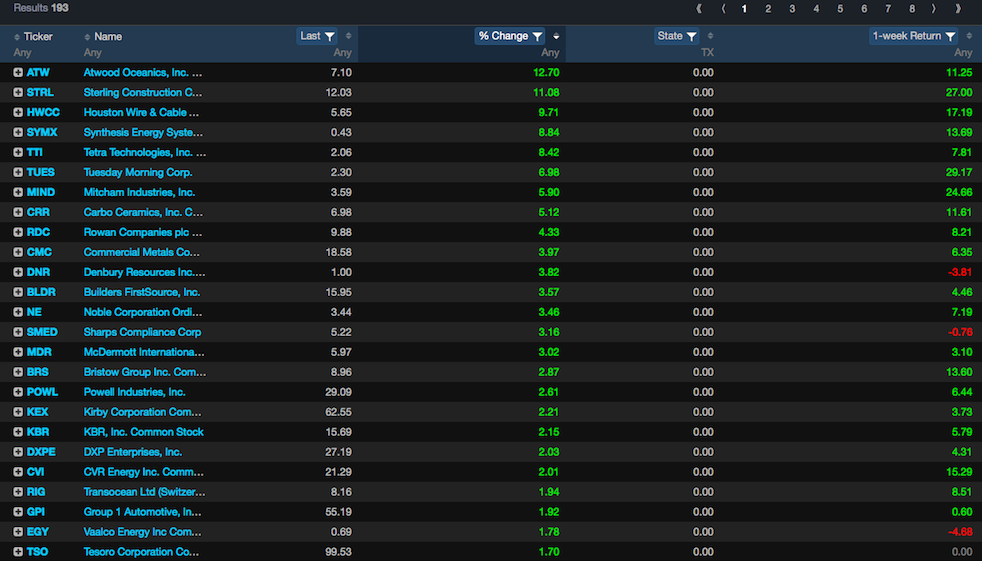Open Vaalco Energy Inc link
The height and width of the screenshot is (561, 982).
pos(143,532)
